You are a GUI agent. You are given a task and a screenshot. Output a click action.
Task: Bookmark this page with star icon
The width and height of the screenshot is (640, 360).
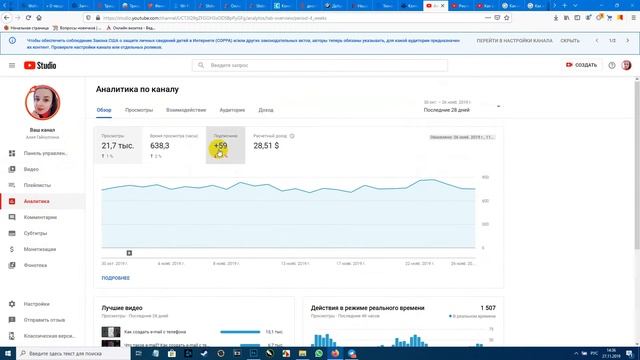[x=507, y=18]
